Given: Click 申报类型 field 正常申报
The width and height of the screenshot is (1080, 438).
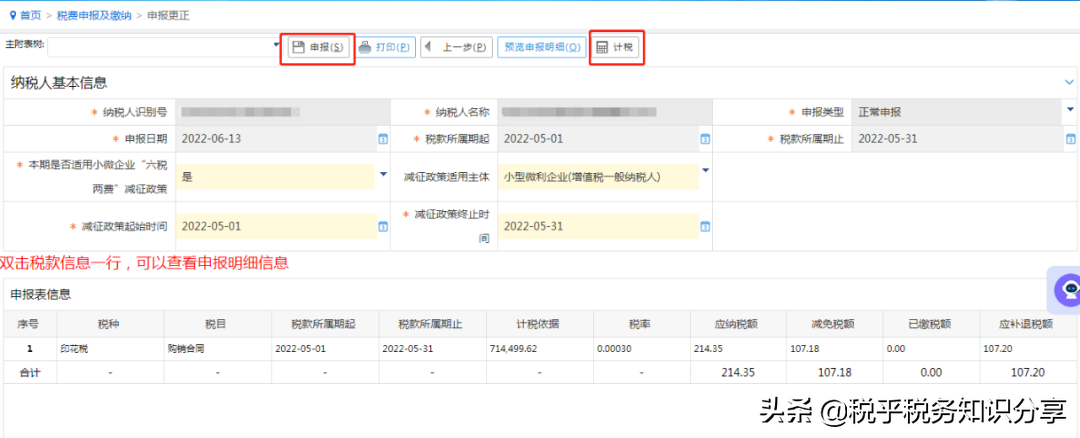Looking at the screenshot, I should click(x=958, y=112).
